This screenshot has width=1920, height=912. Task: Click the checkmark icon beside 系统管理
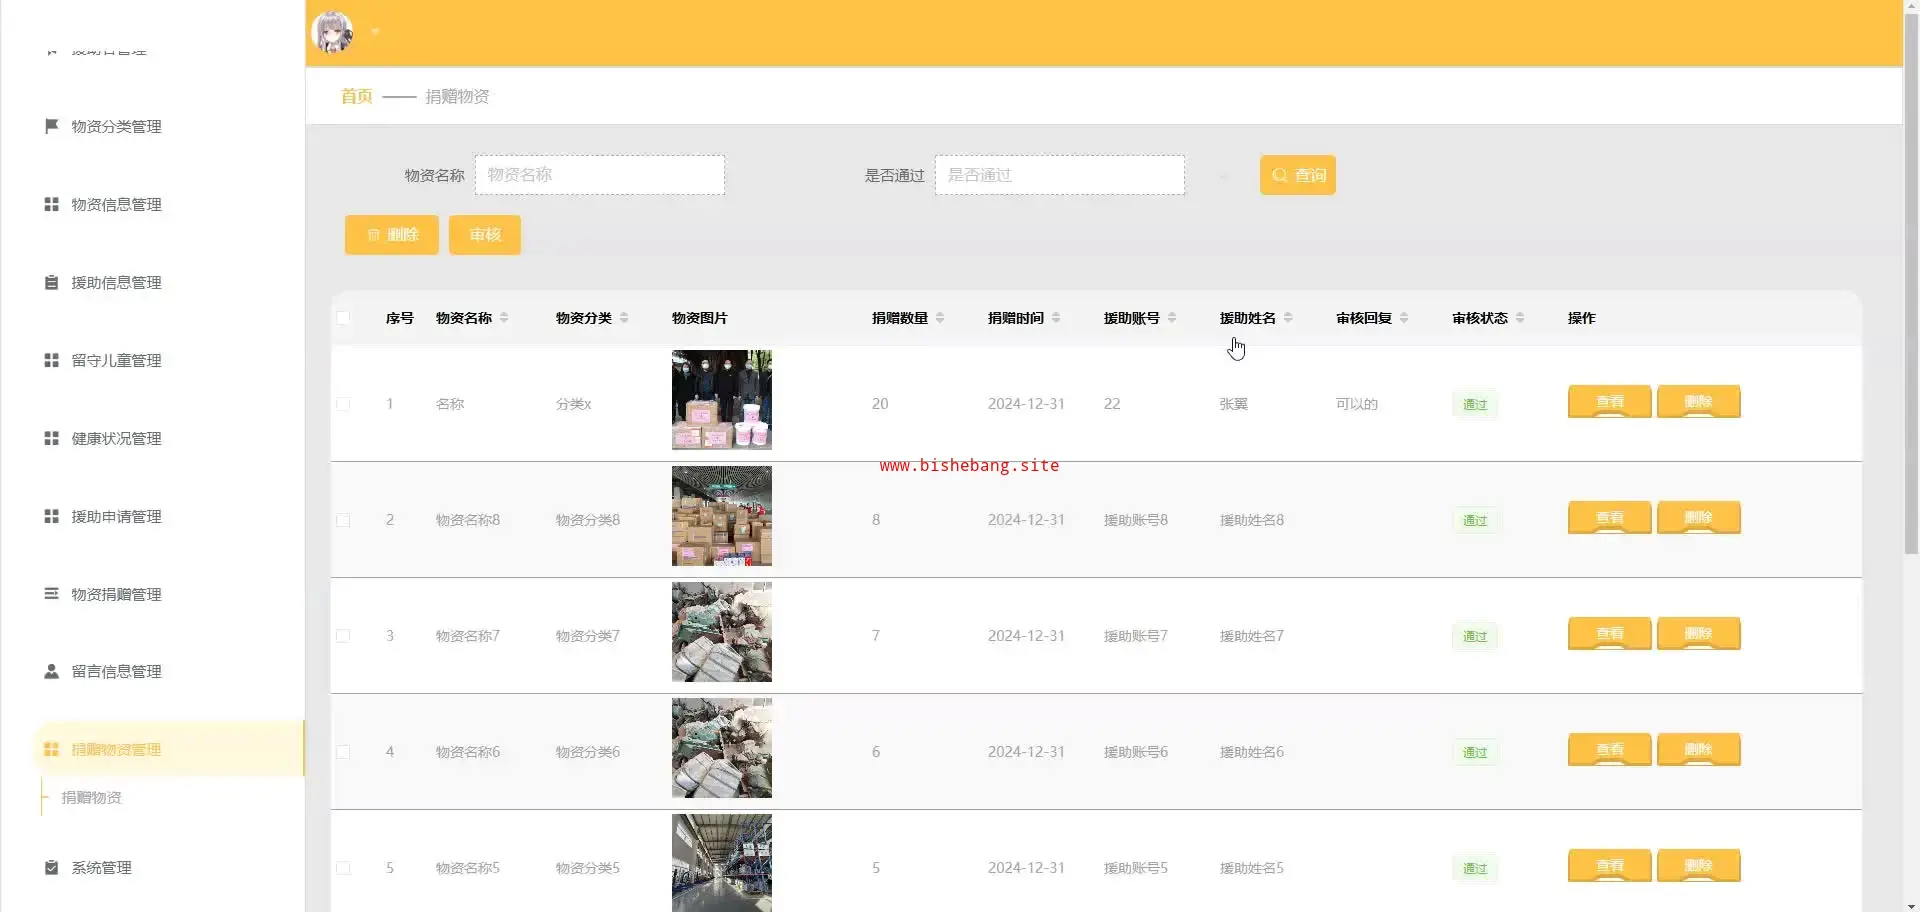point(51,867)
